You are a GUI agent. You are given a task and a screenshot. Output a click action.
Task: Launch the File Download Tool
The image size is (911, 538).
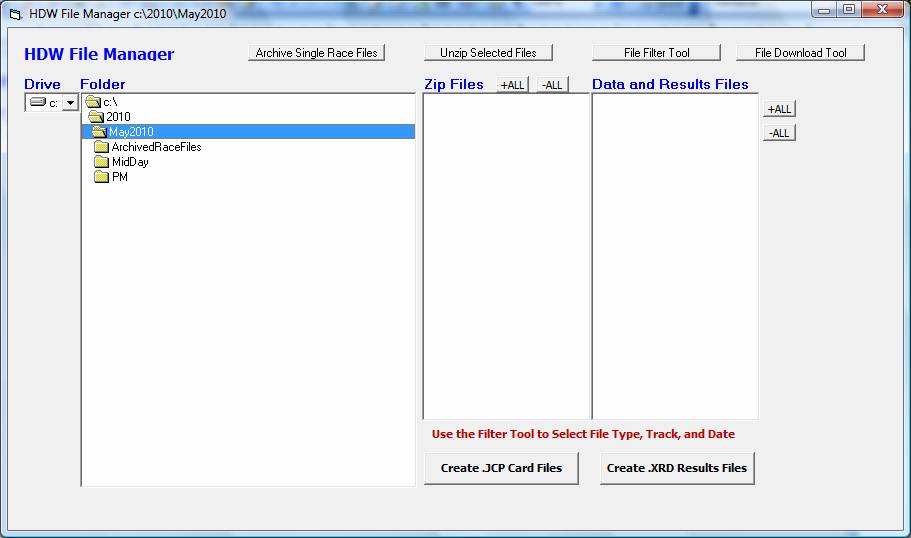[800, 53]
